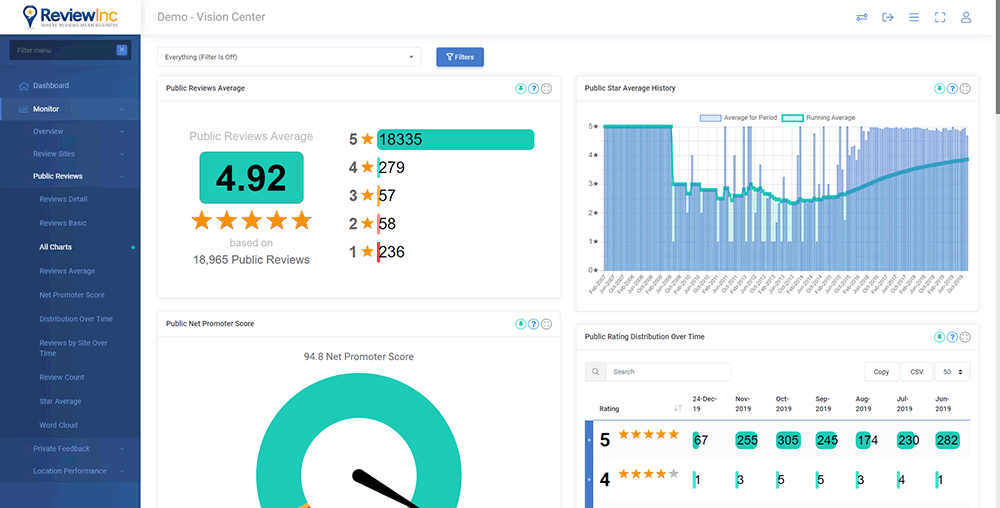Open Reviews Detail in sidebar
Screen dimensions: 1000x508
pyautogui.click(x=63, y=199)
